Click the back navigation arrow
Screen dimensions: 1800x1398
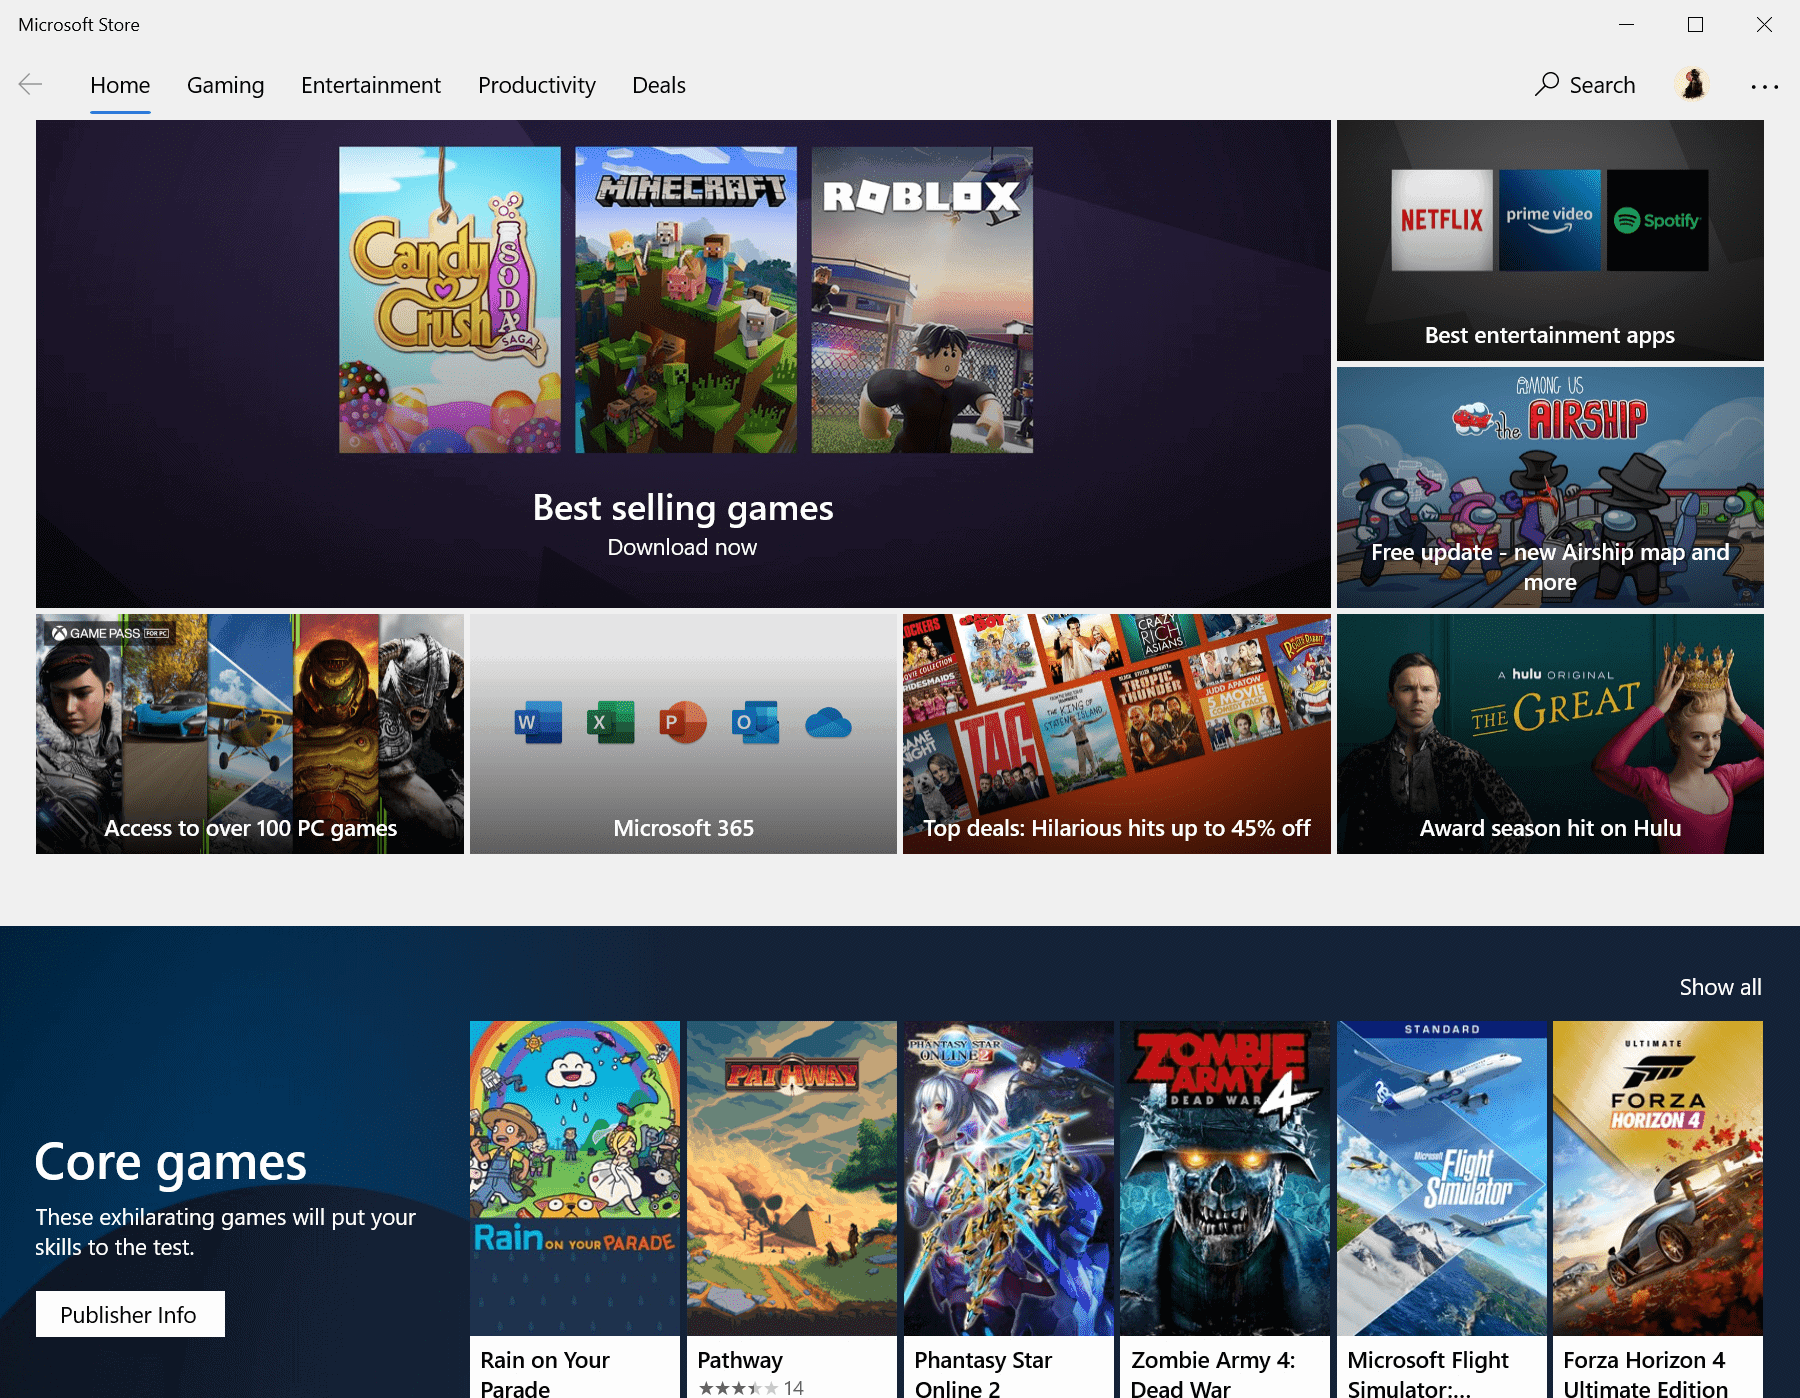coord(31,85)
